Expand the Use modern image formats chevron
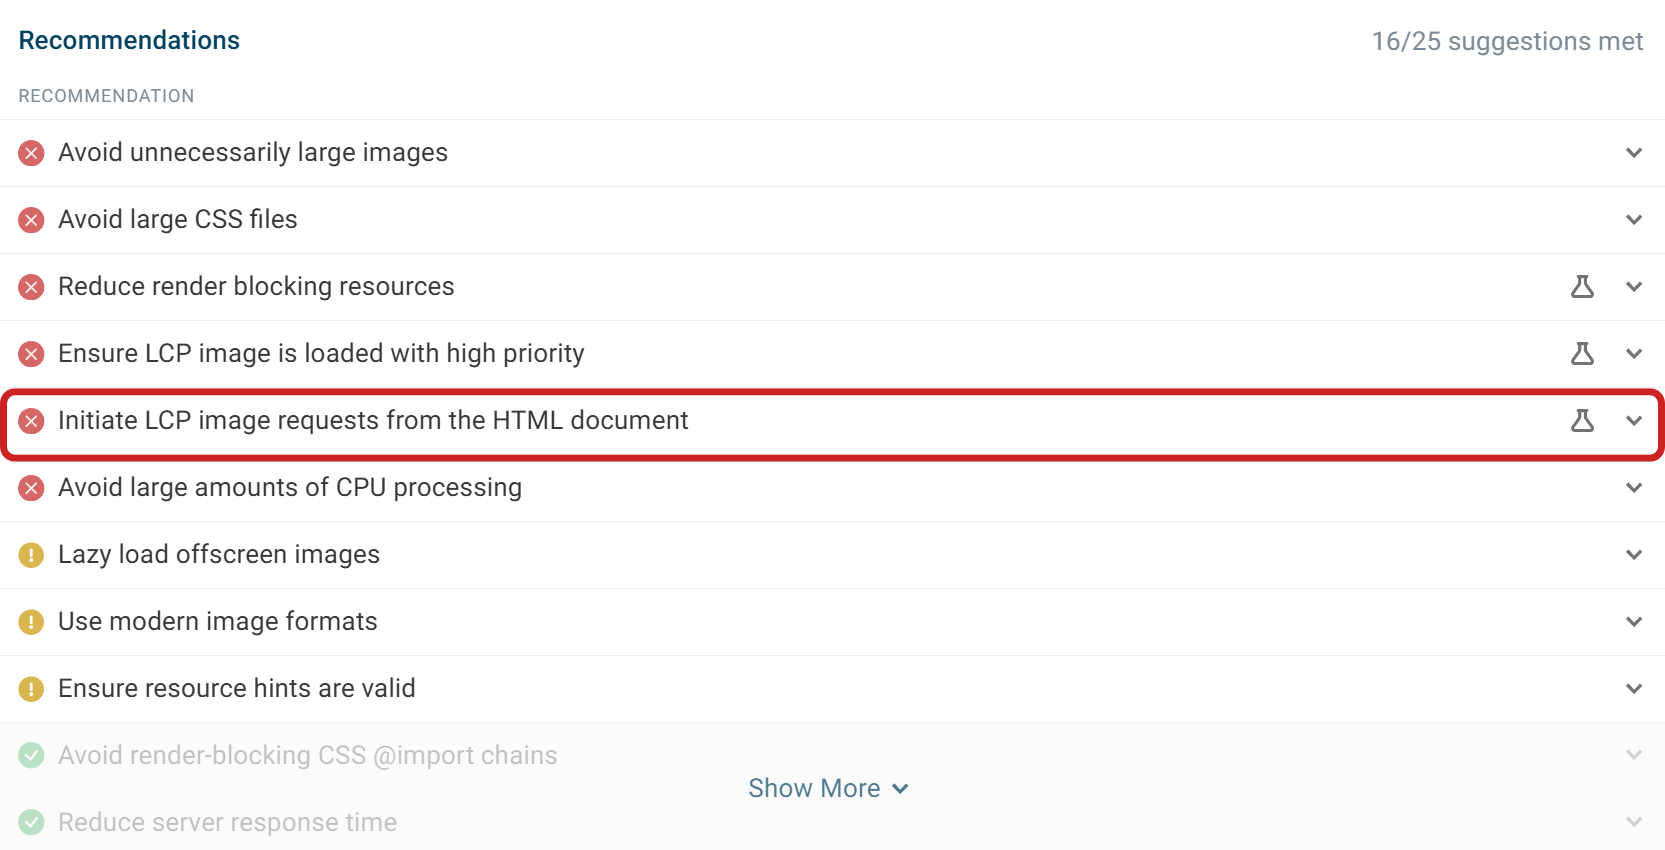This screenshot has height=850, width=1665. click(x=1634, y=622)
